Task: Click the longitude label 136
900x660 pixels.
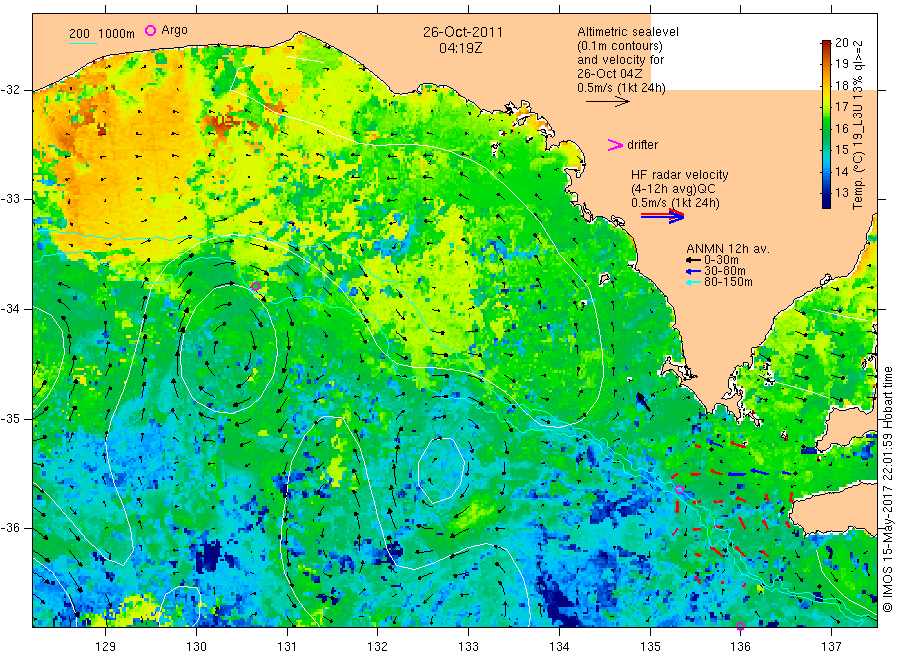Action: point(740,647)
